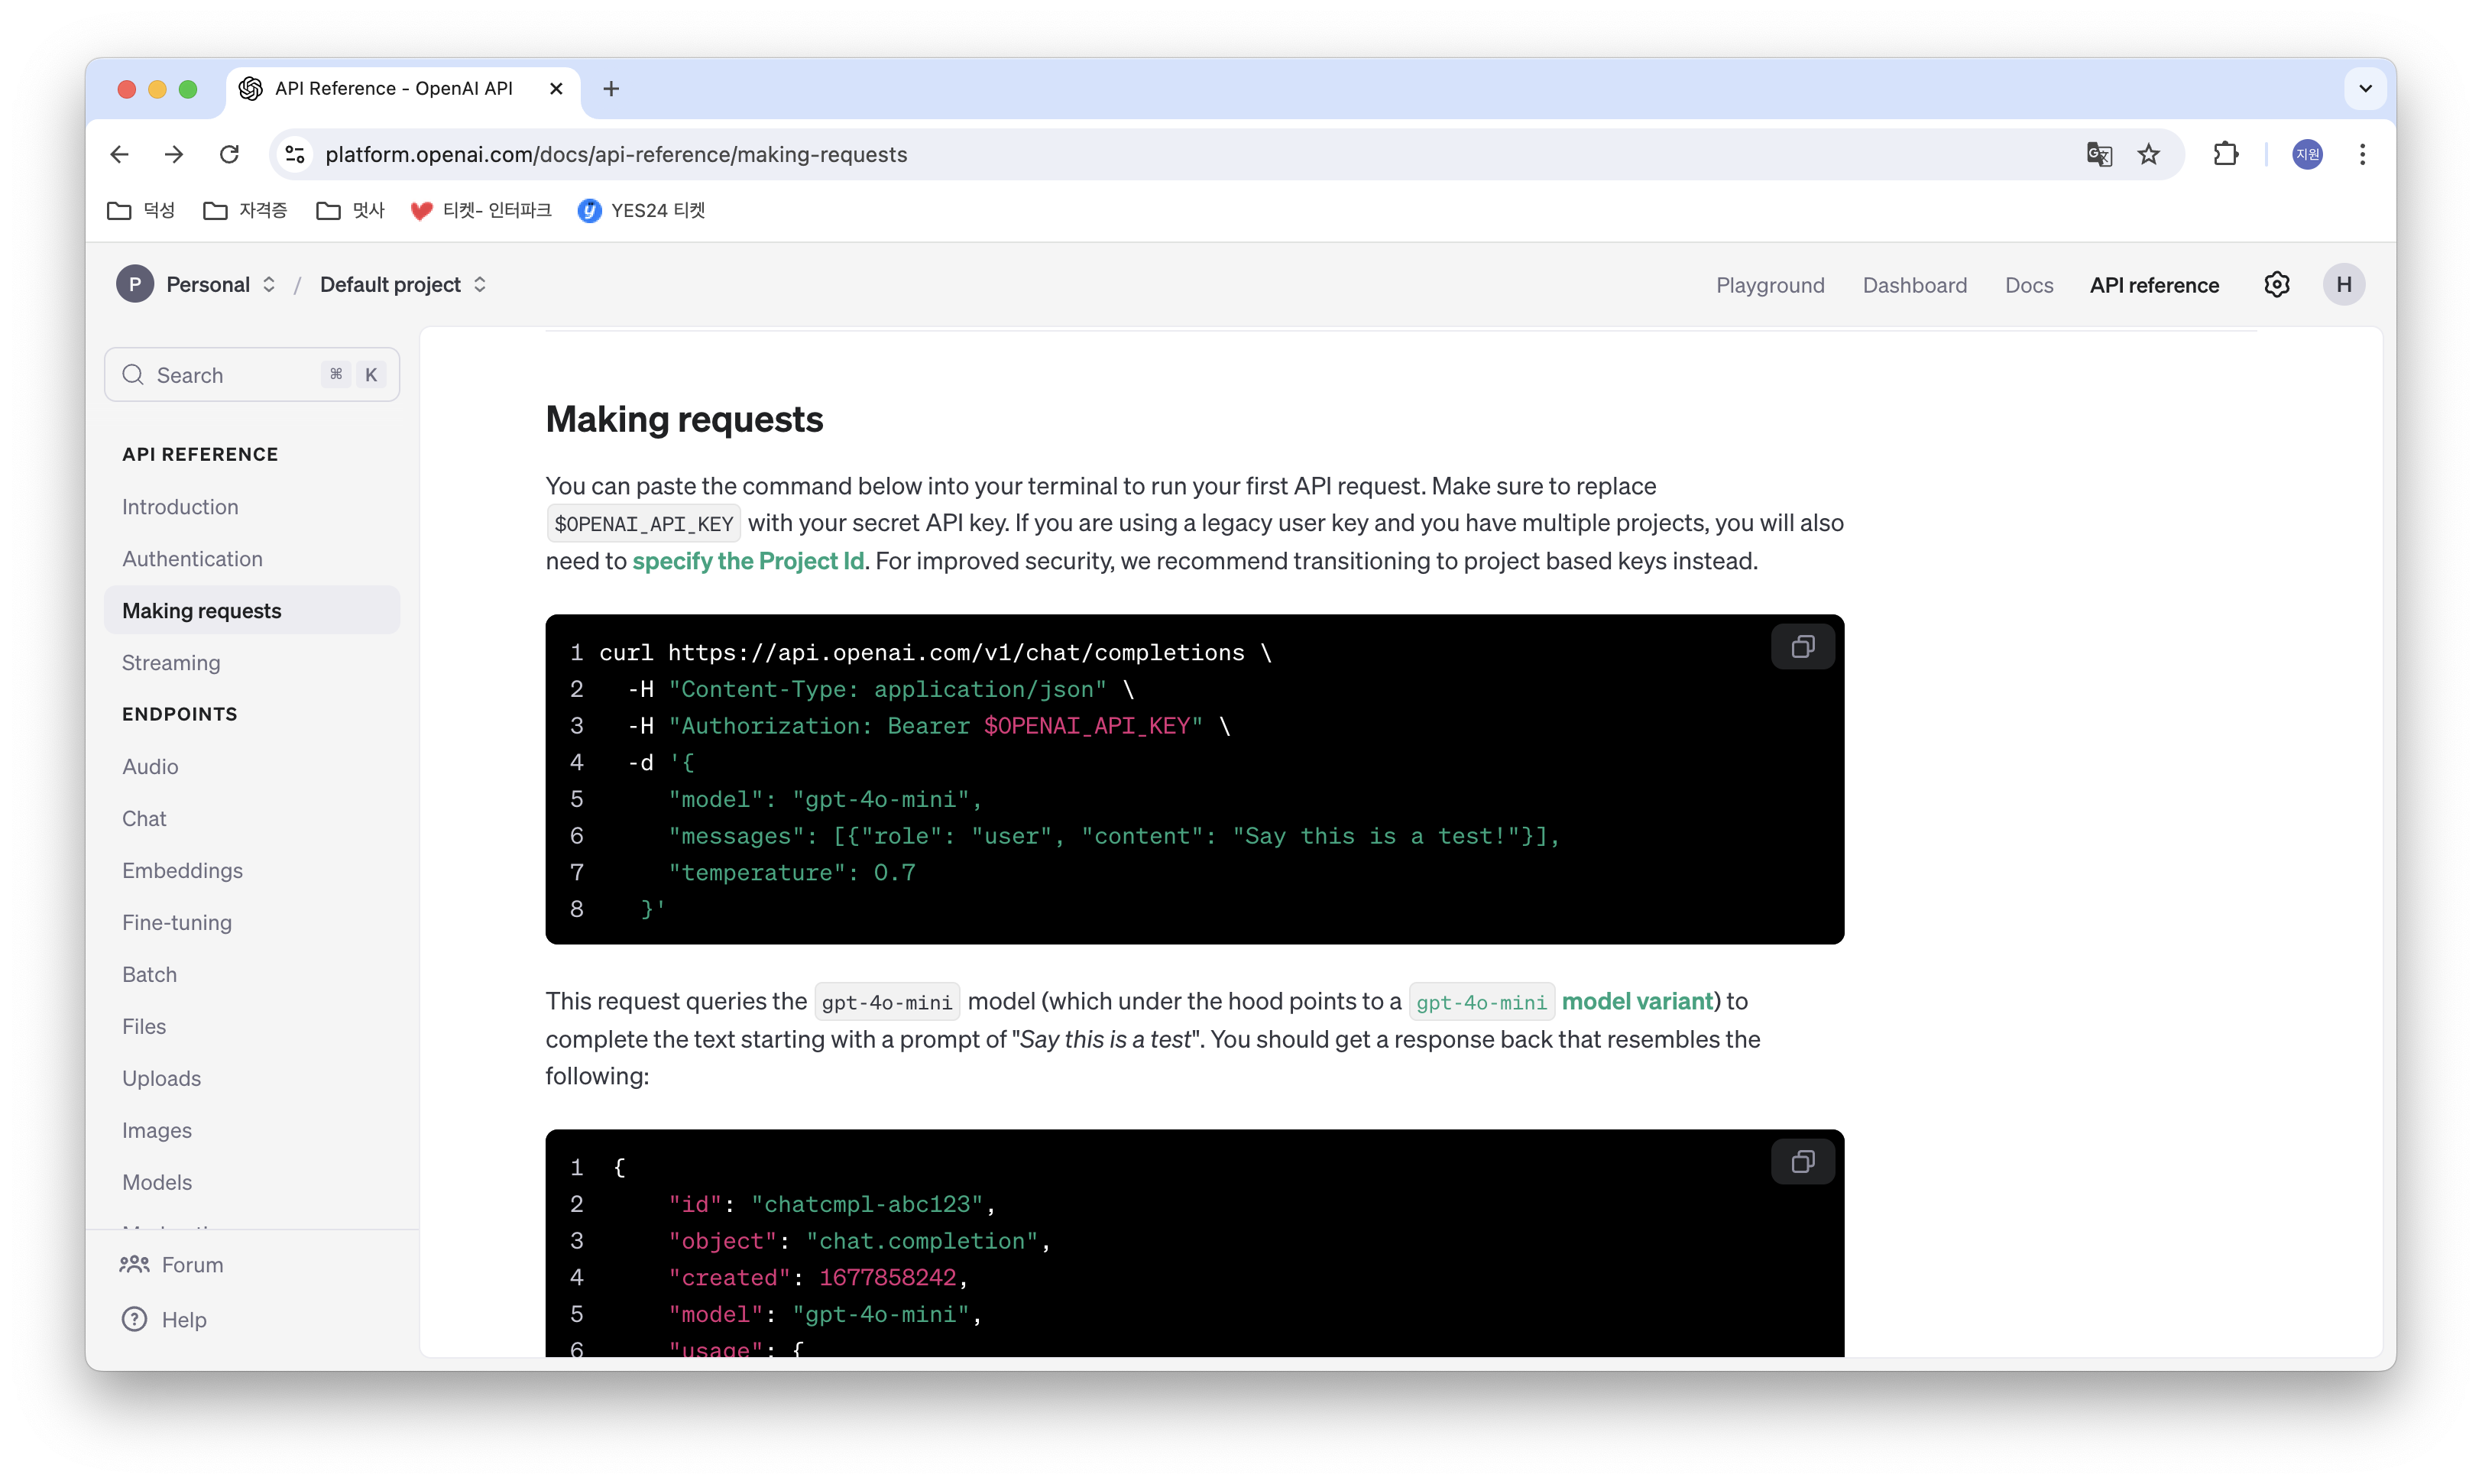
Task: Open the tab search chevron dropdown
Action: click(x=2365, y=88)
